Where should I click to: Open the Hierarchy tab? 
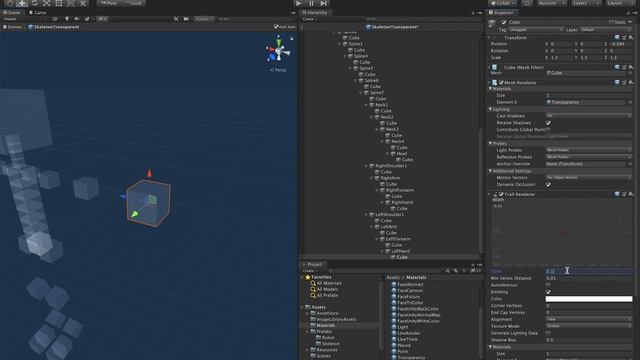[315, 13]
